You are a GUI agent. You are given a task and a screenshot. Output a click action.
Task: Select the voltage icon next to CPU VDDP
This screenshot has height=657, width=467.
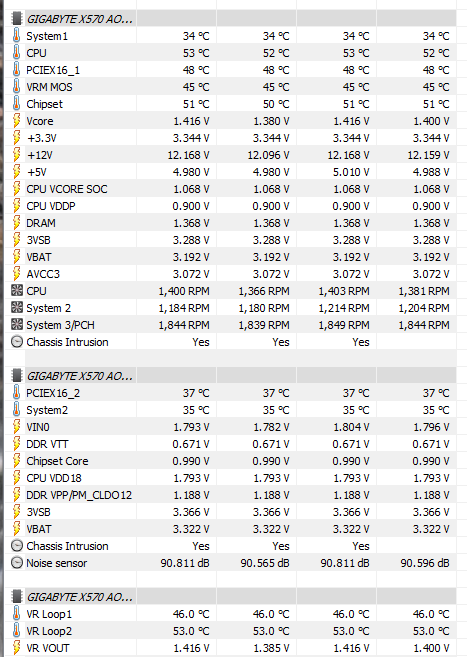pos(16,206)
